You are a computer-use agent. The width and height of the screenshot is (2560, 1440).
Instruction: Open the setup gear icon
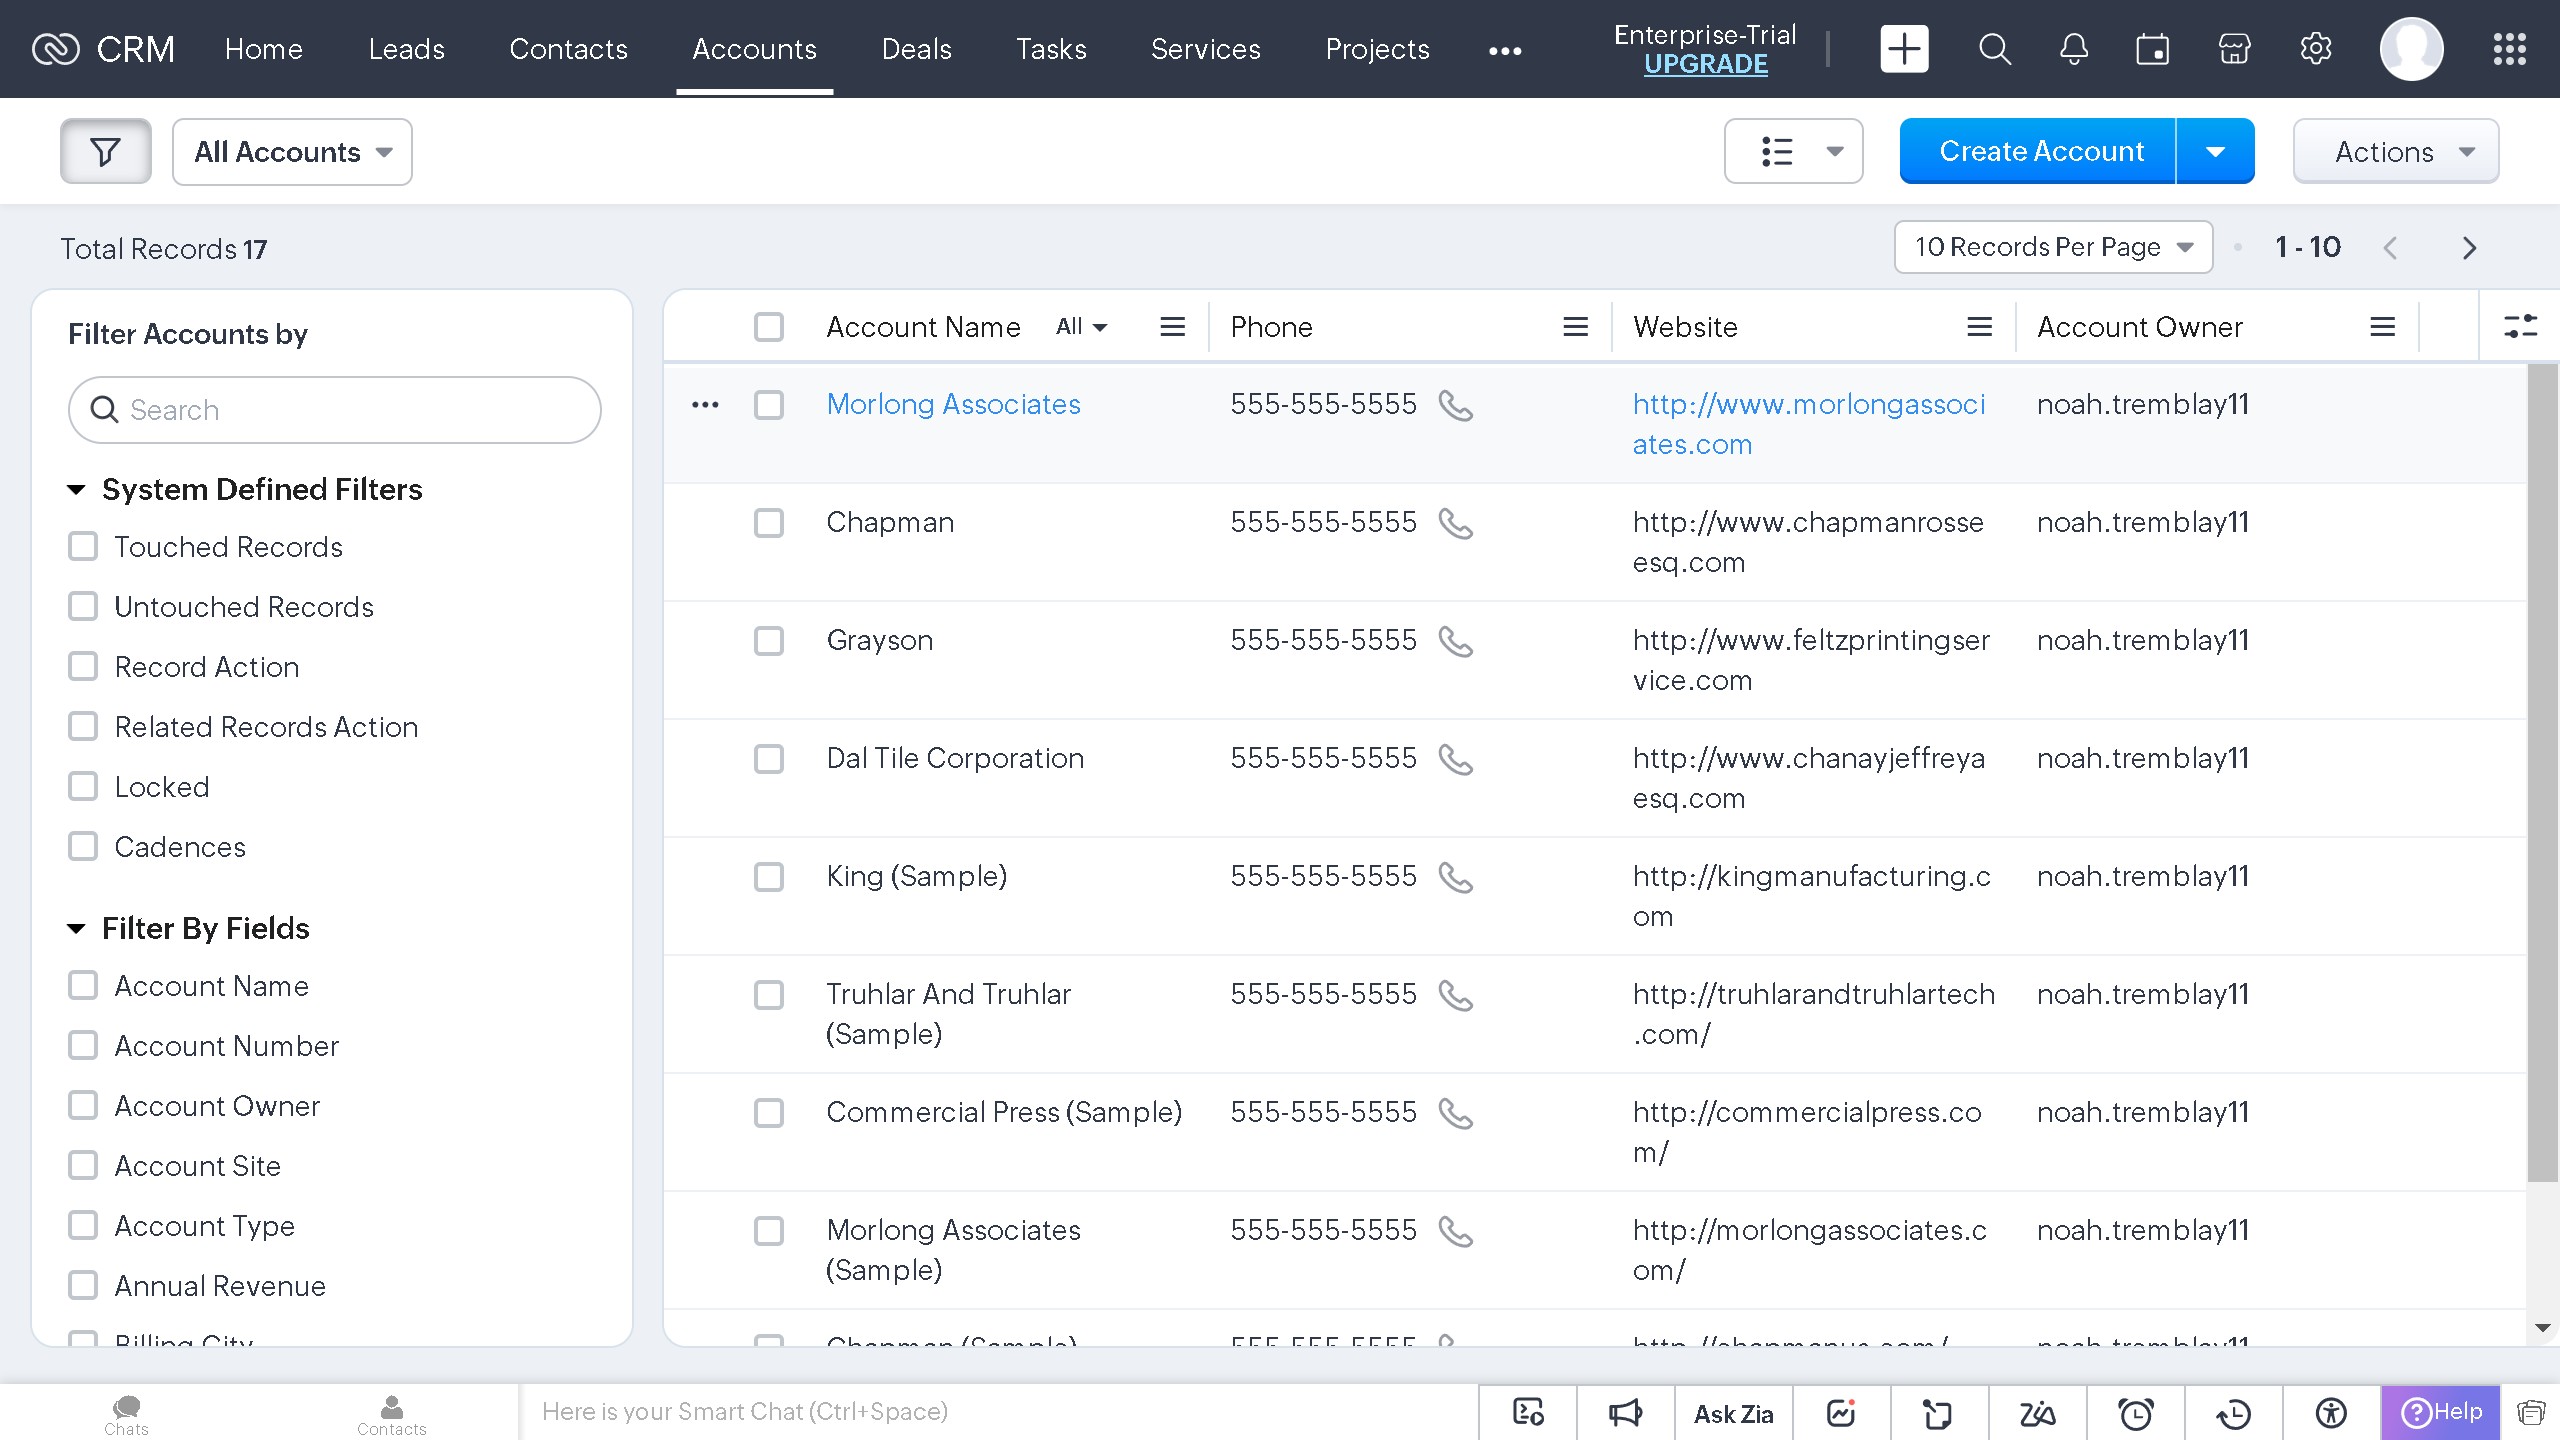tap(2315, 49)
